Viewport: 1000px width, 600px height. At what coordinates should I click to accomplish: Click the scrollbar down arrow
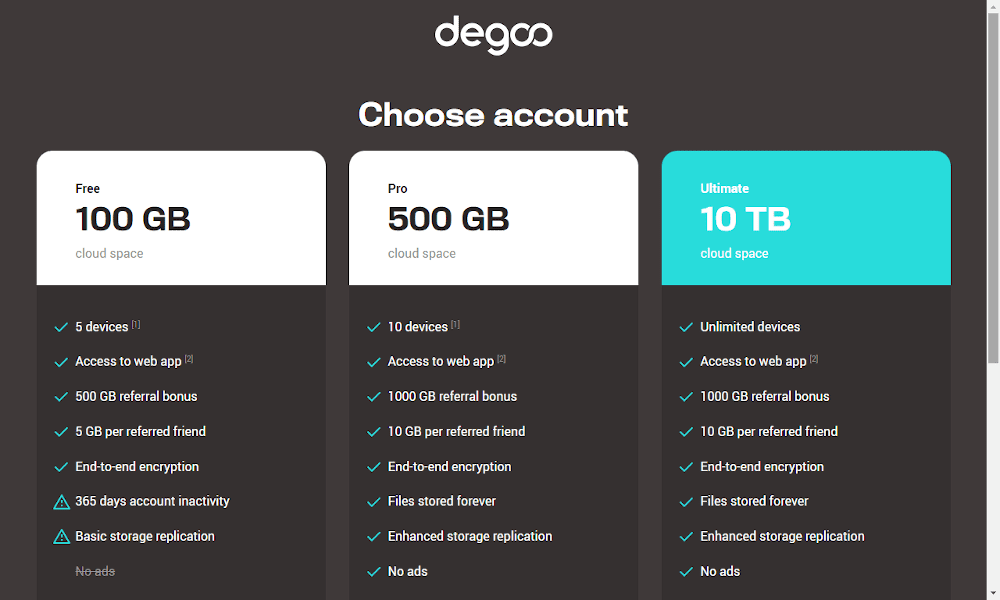pos(993,594)
